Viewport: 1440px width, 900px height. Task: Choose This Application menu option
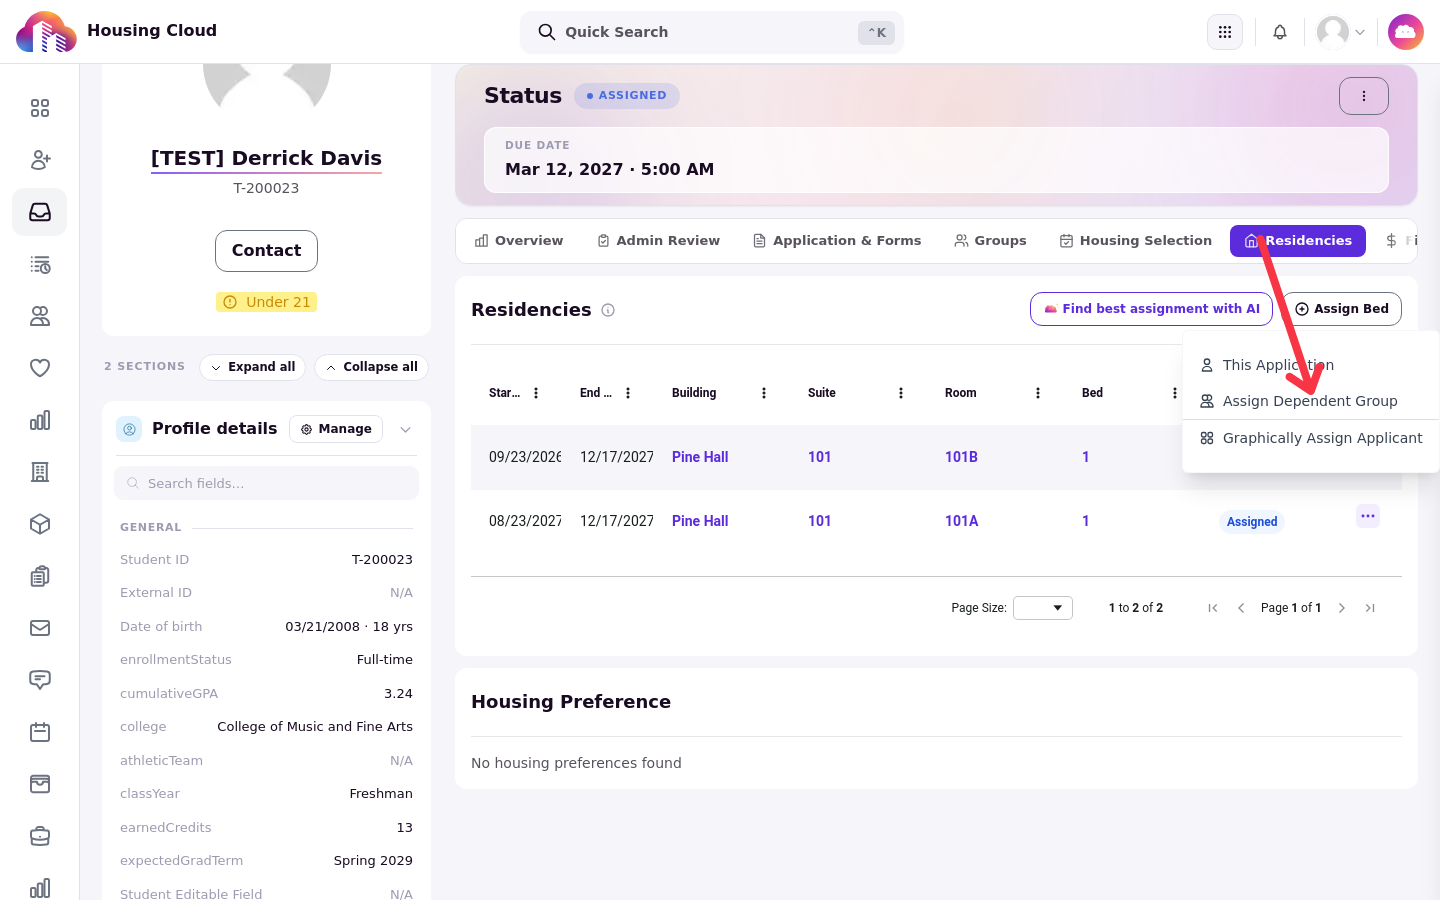point(1310,365)
